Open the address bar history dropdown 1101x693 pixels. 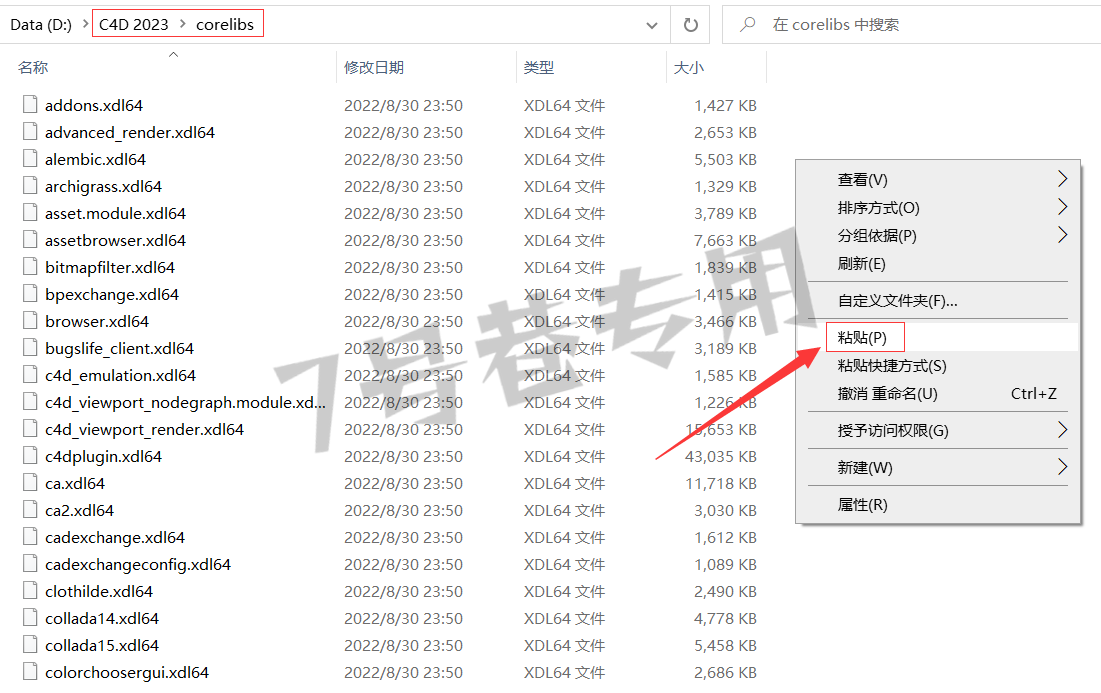pyautogui.click(x=652, y=25)
